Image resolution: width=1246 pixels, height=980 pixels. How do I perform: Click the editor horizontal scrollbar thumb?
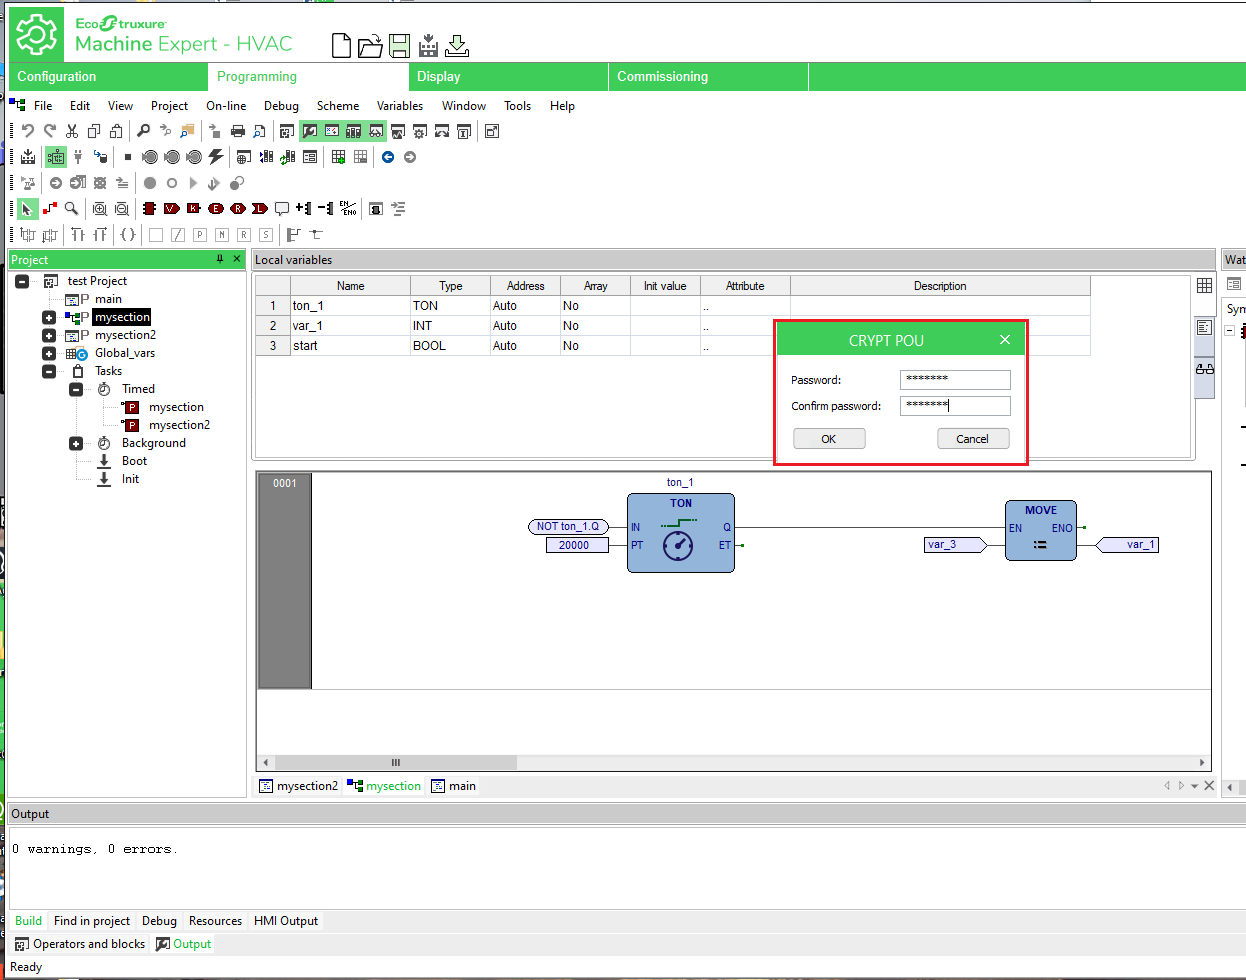[x=394, y=762]
